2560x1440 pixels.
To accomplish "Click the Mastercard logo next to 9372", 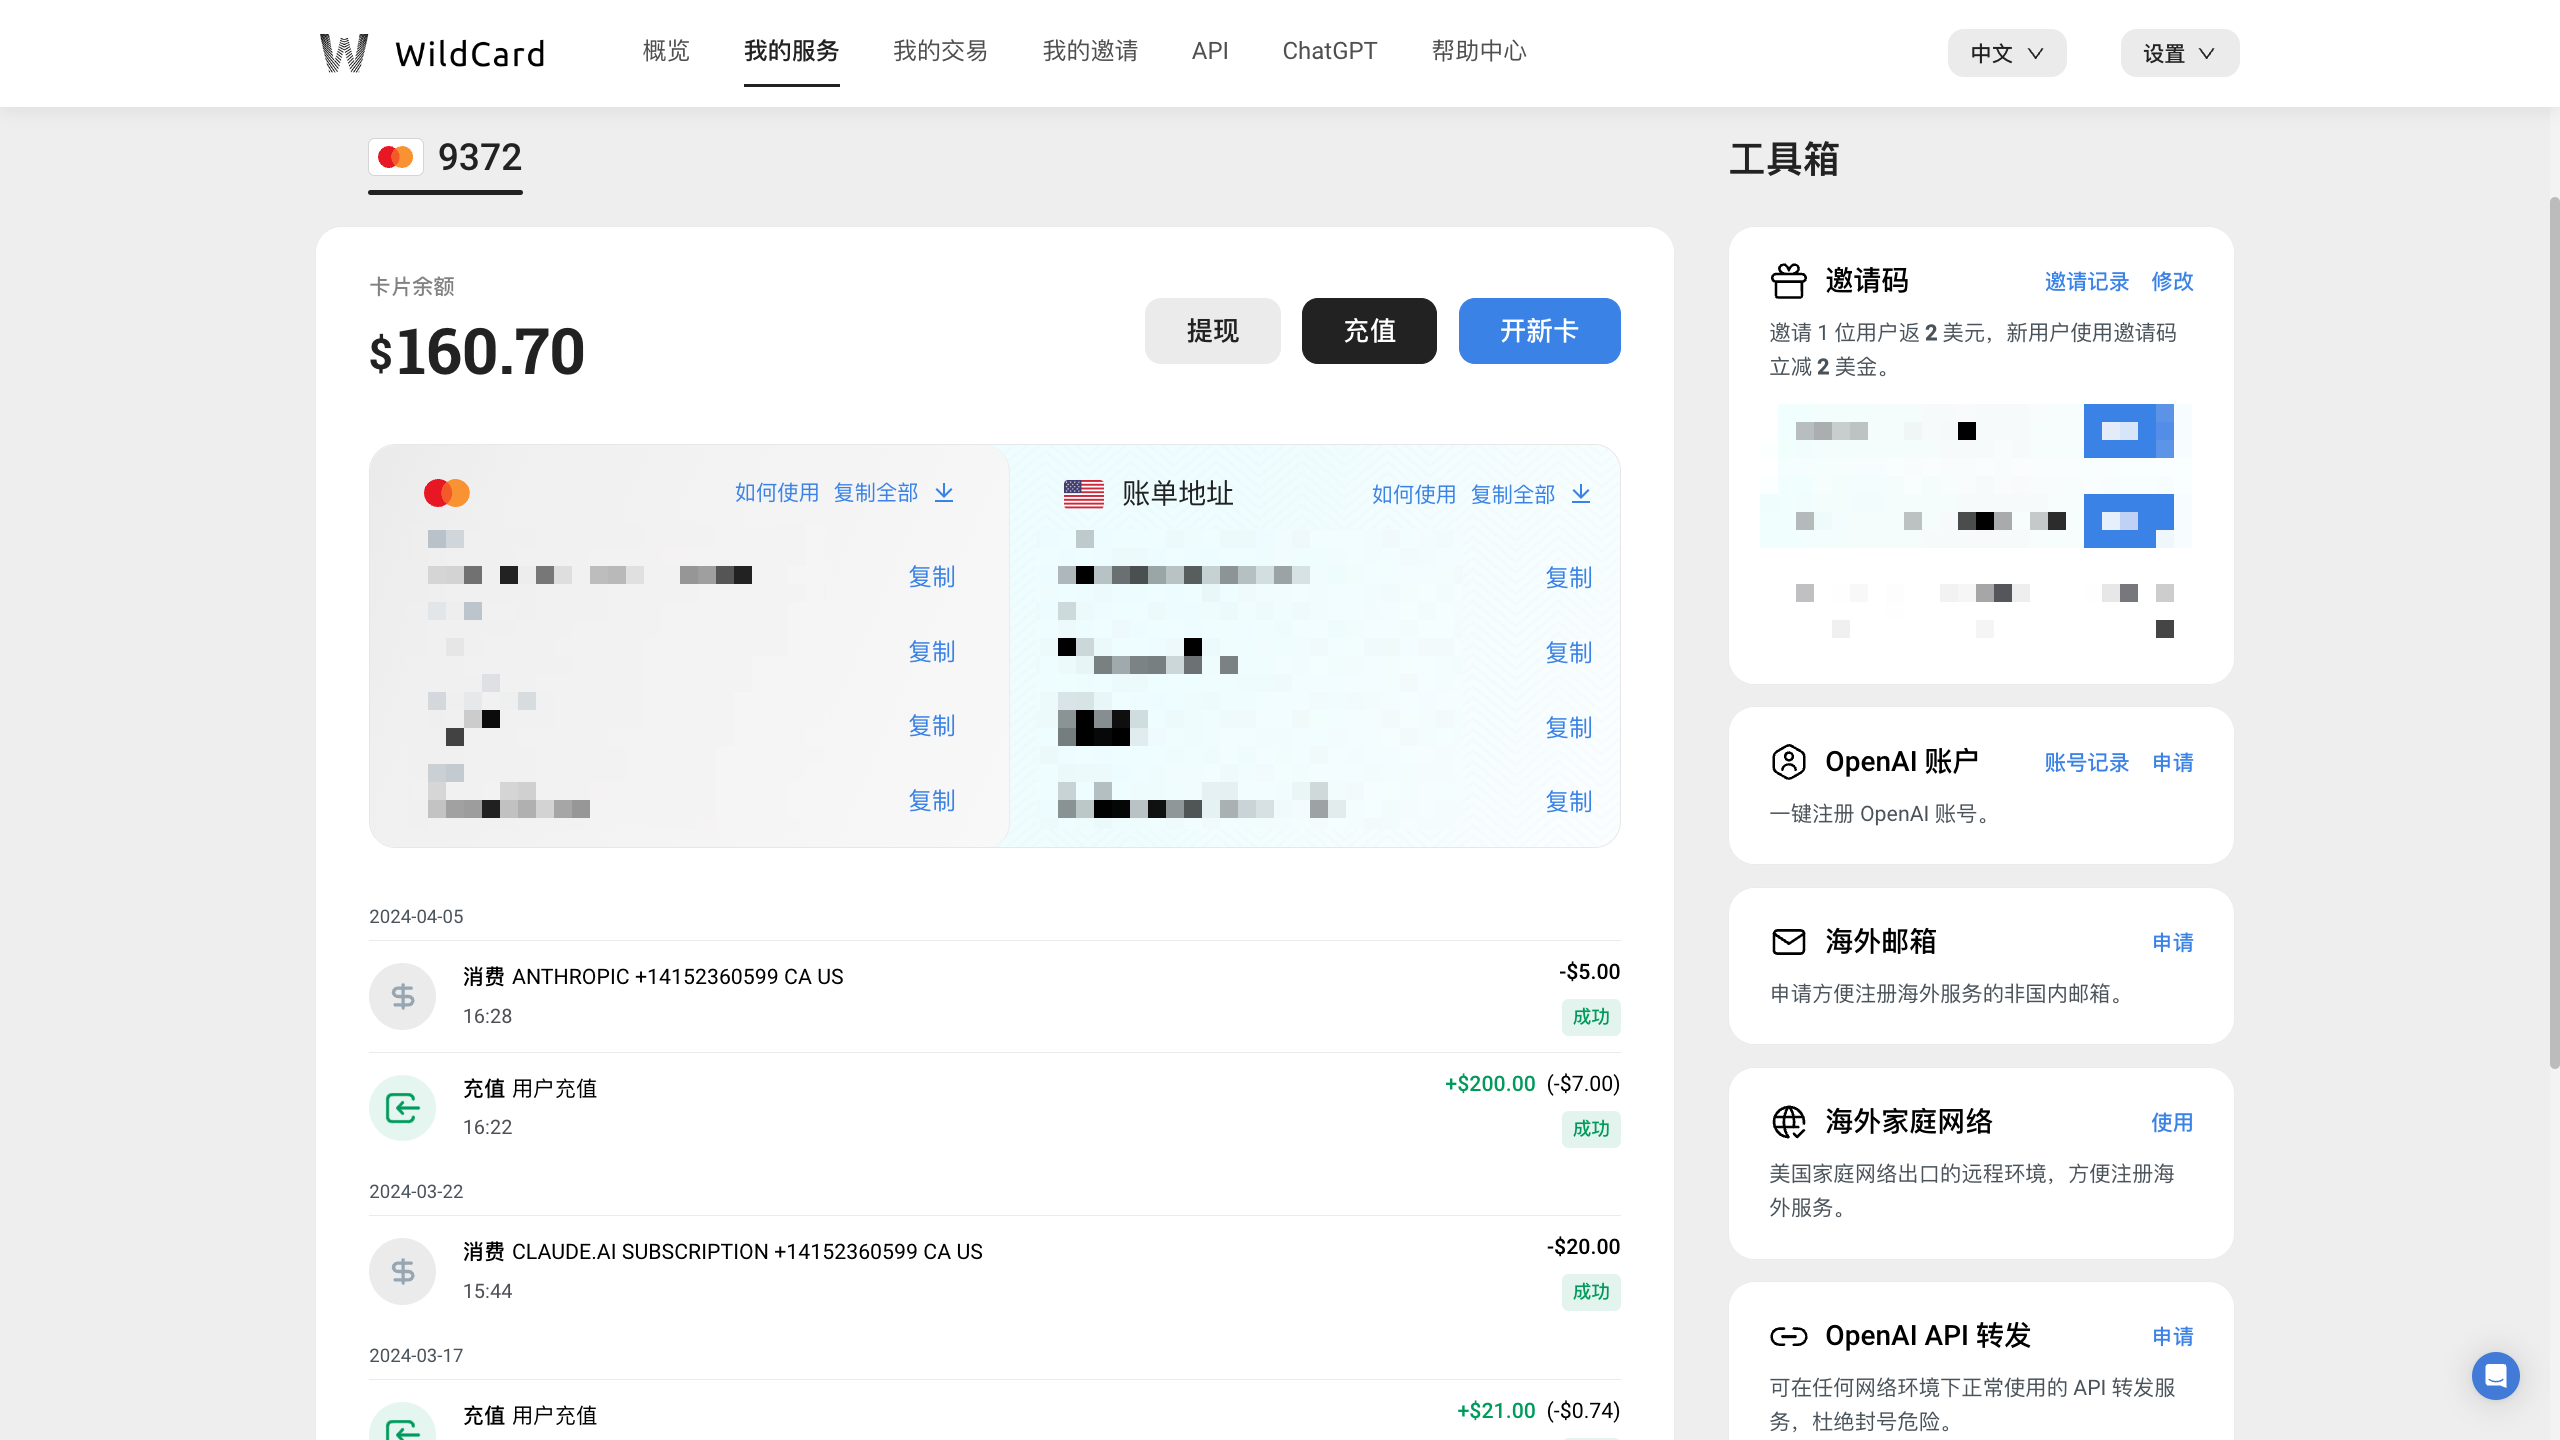I will [396, 156].
